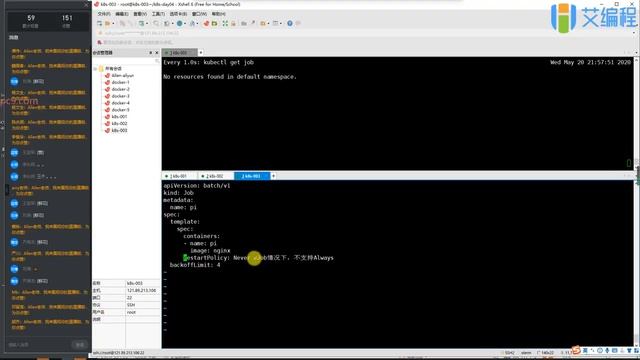
Task: Click the Sogou input method tray icon
Action: (576, 350)
